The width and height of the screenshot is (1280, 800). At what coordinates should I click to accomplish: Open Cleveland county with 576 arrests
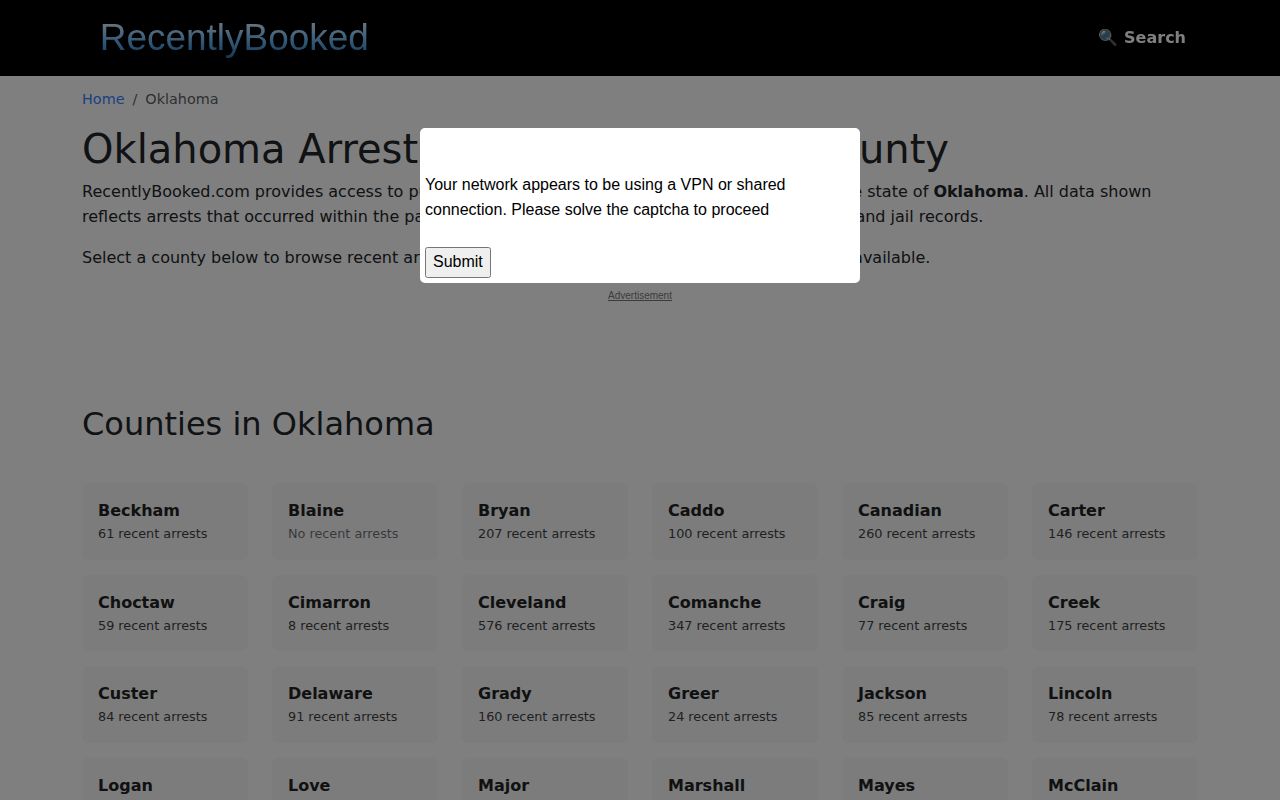pyautogui.click(x=545, y=613)
